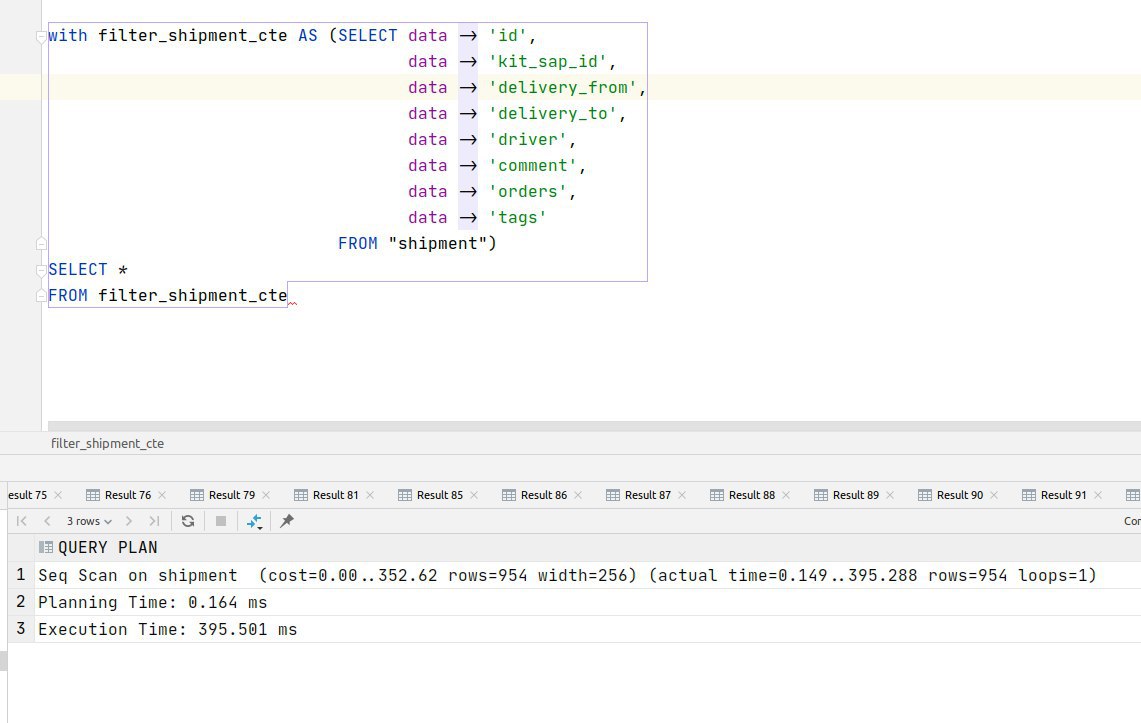Go to first page of results
1141x723 pixels.
[x=22, y=521]
